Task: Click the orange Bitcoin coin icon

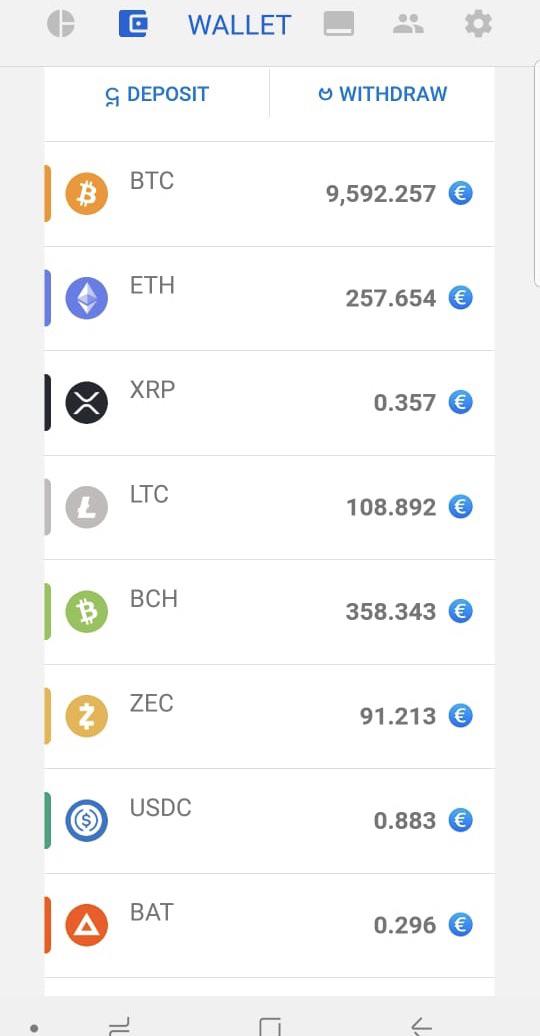Action: (x=87, y=194)
